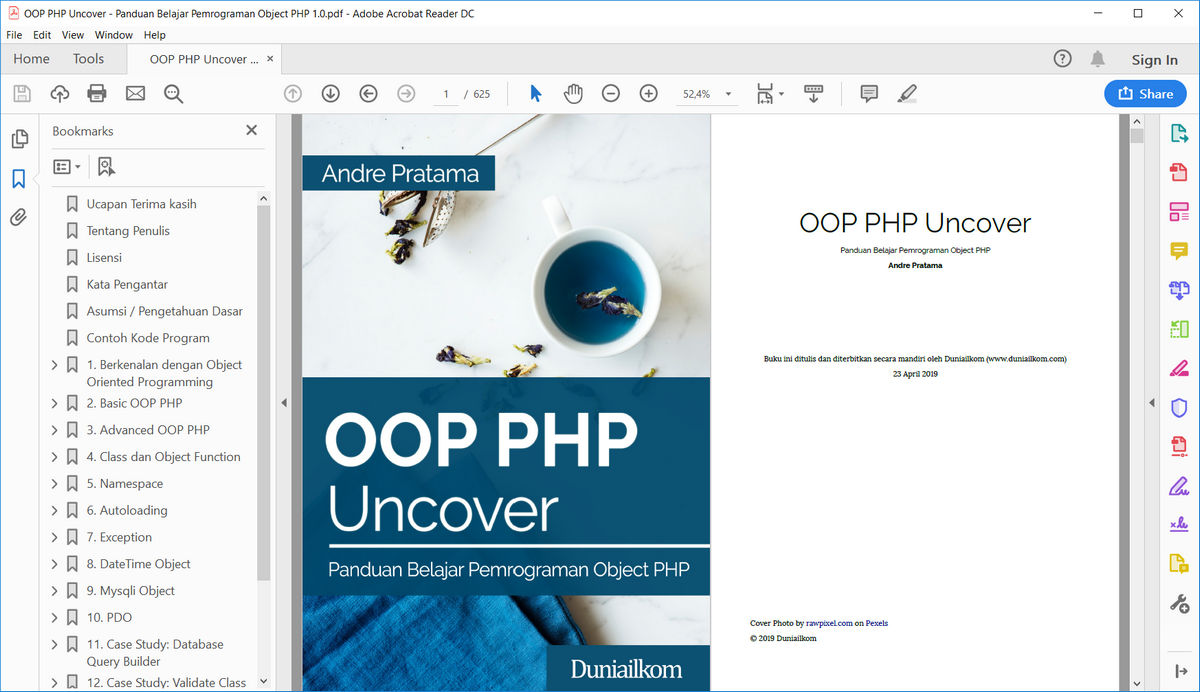Open the View menu

pos(73,35)
